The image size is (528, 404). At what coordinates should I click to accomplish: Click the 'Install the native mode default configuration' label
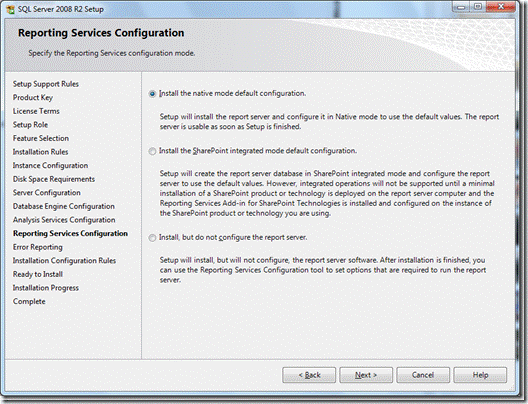pyautogui.click(x=232, y=93)
